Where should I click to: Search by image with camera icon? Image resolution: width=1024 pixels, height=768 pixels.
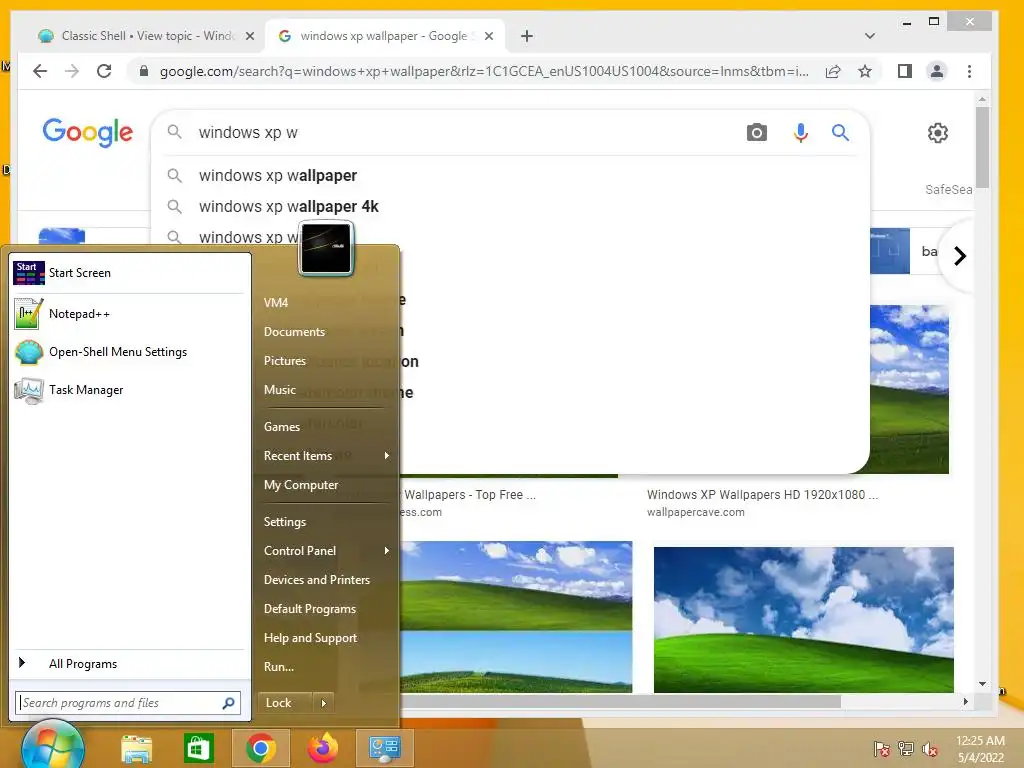point(756,133)
